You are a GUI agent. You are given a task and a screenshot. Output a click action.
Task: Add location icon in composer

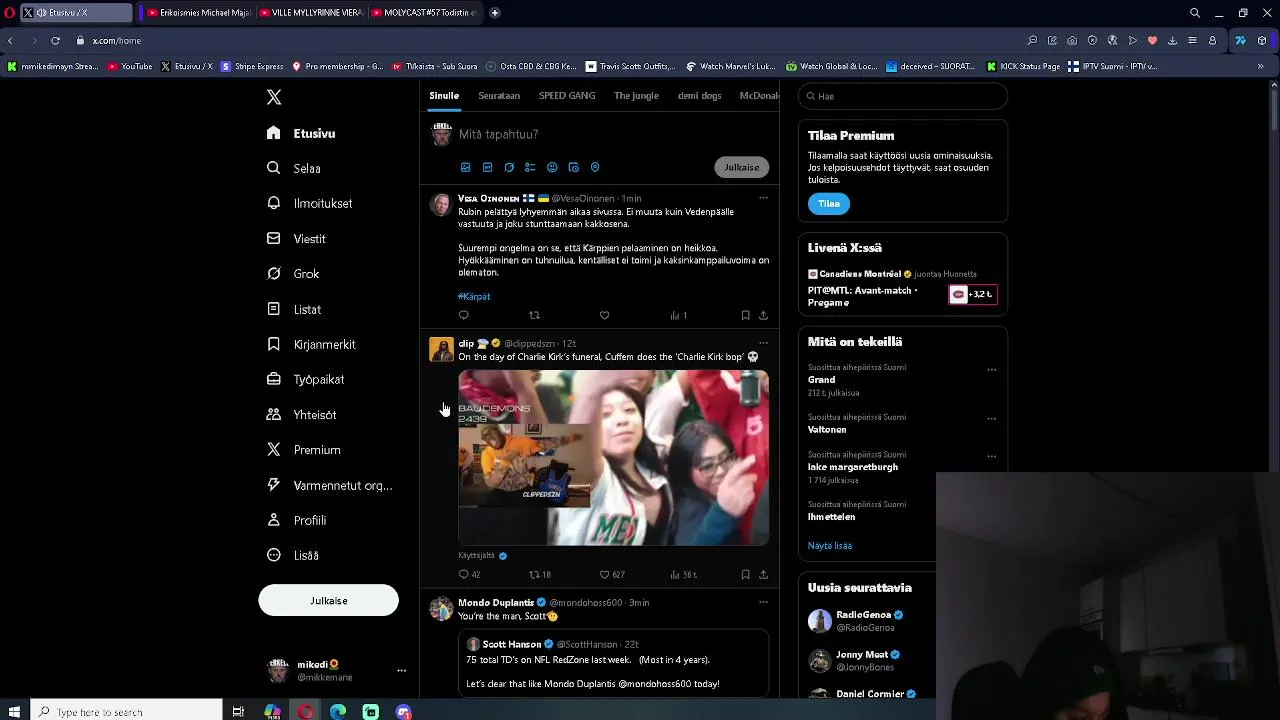[x=595, y=167]
